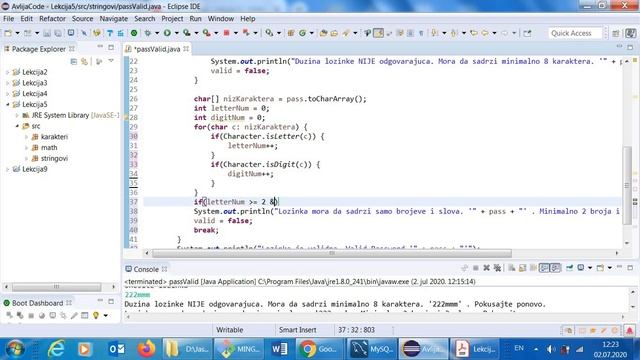Viewport: 640px width, 360px height.
Task: Click the Back navigation arrow icon
Action: tap(484, 33)
